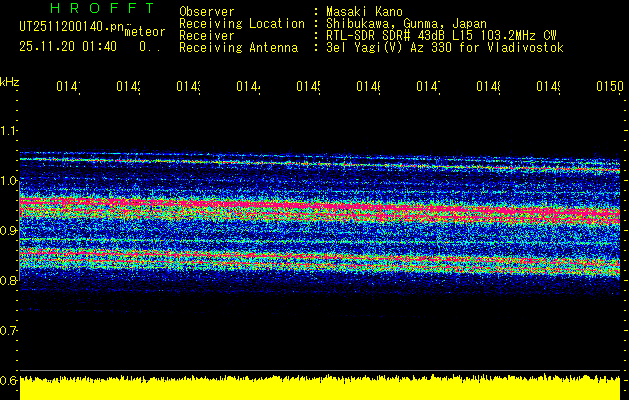This screenshot has height=400, width=629.
Task: Click the 0.6 frequency axis label
Action: click(x=9, y=381)
